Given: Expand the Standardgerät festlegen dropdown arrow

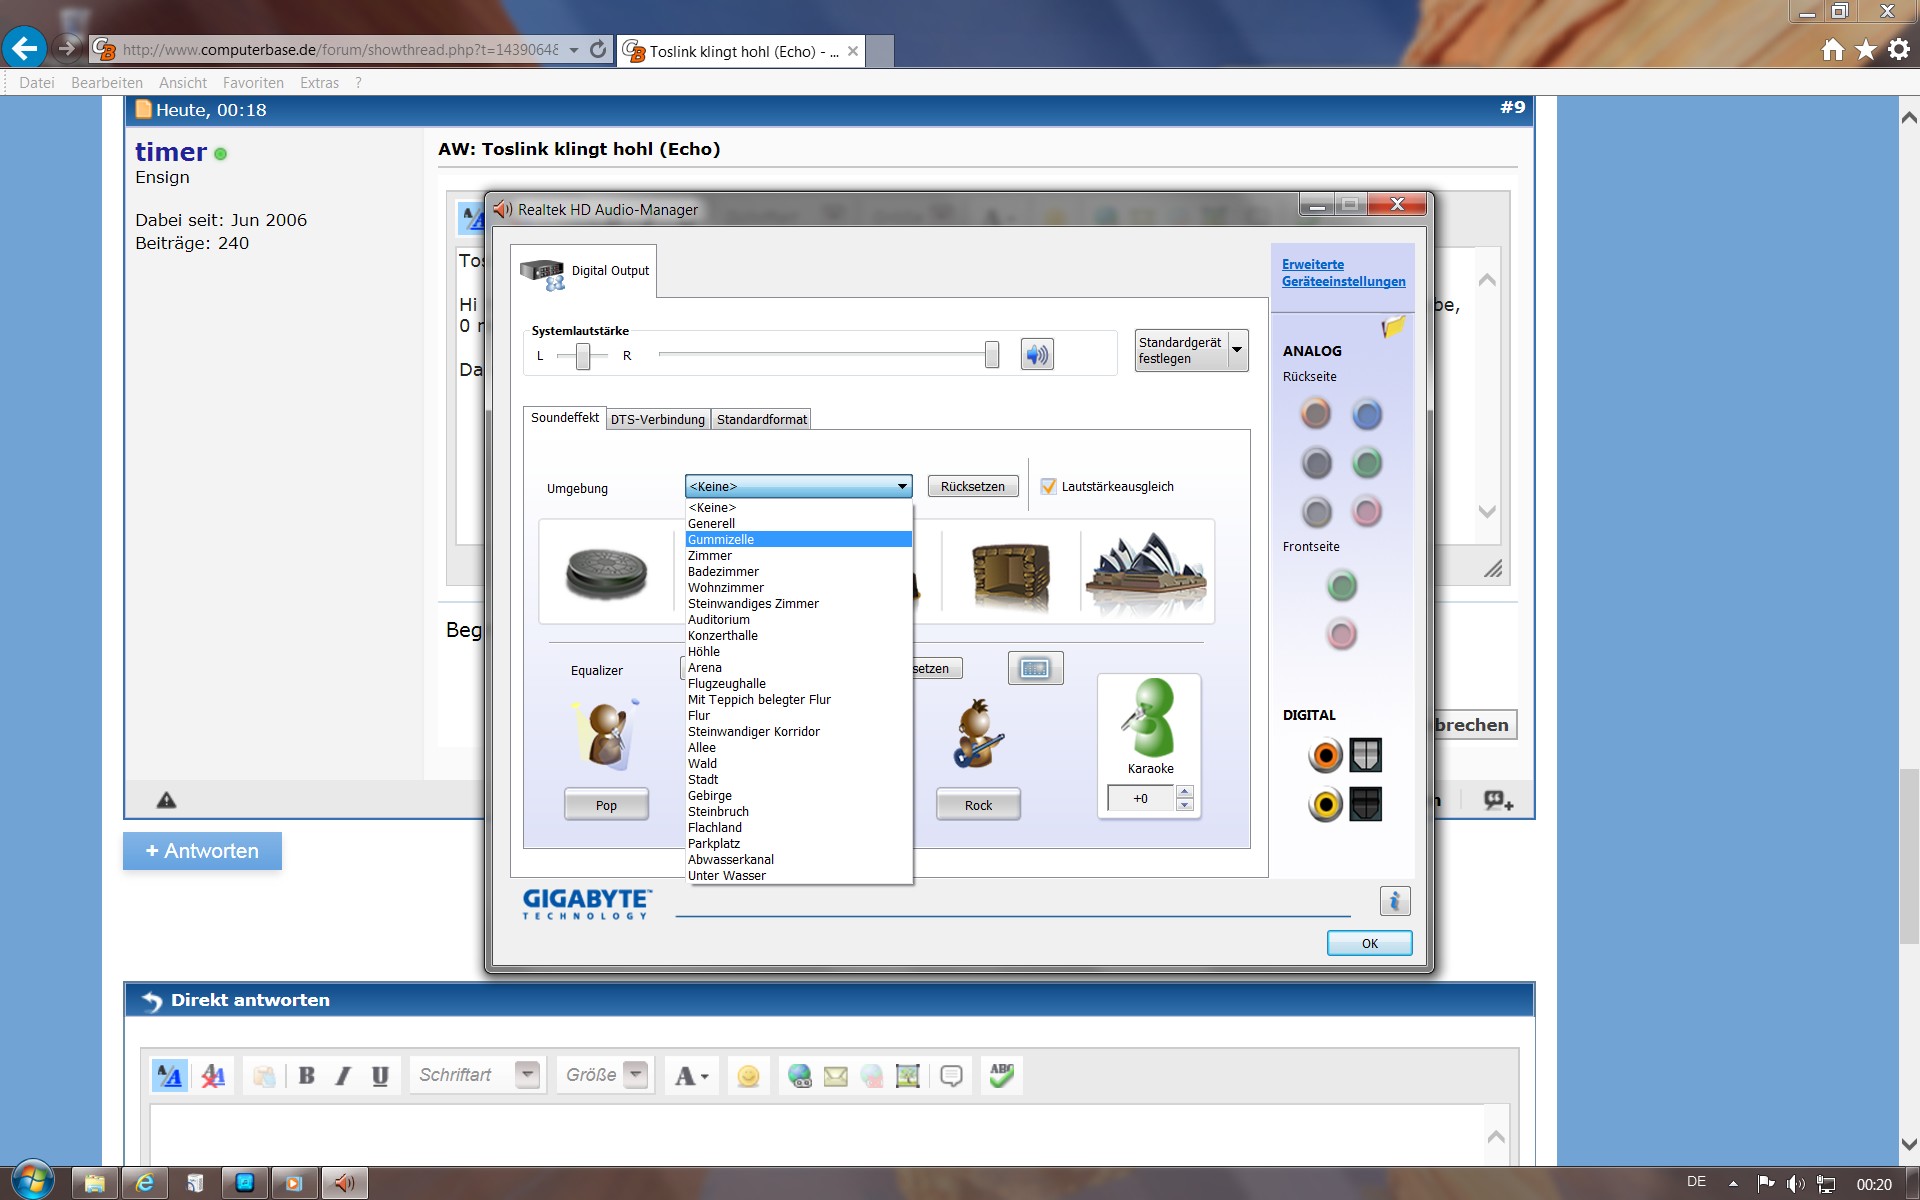Looking at the screenshot, I should pyautogui.click(x=1237, y=350).
